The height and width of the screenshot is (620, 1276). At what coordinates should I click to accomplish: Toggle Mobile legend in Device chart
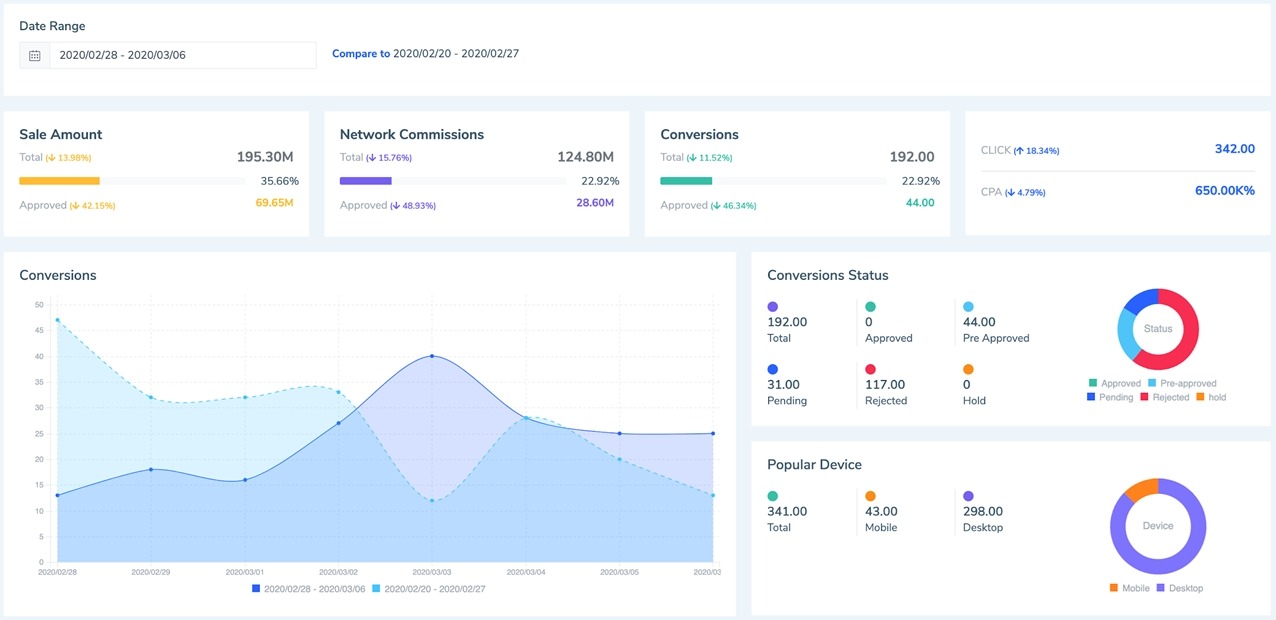1128,588
